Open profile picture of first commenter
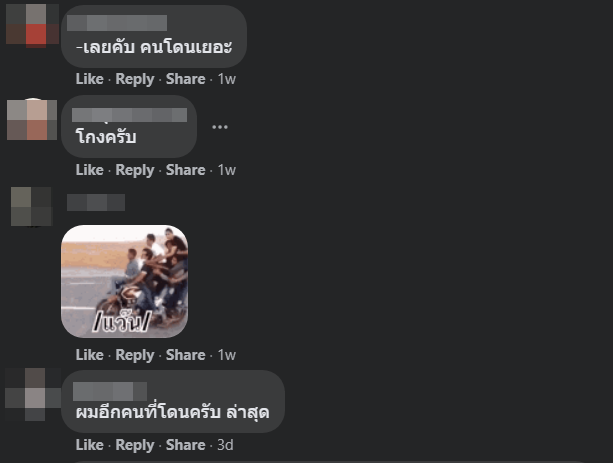The height and width of the screenshot is (463, 613). [x=32, y=24]
